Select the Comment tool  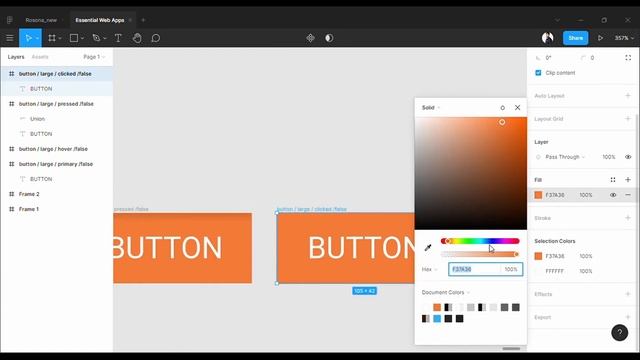tap(156, 38)
